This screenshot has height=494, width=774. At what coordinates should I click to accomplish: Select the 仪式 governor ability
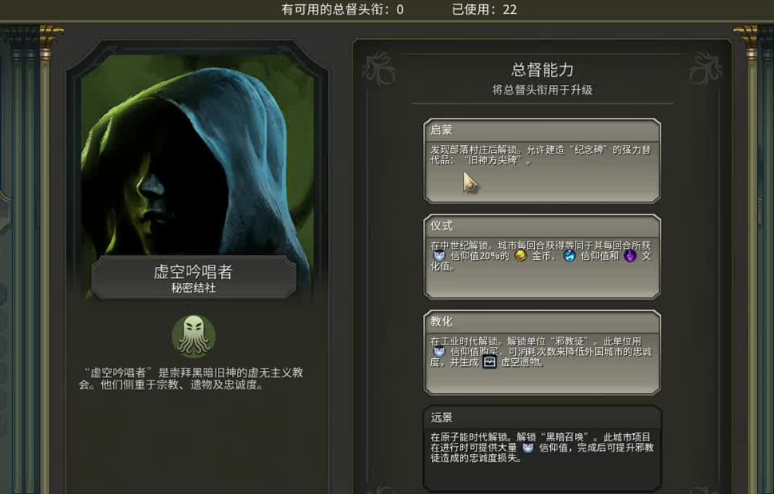pos(542,257)
